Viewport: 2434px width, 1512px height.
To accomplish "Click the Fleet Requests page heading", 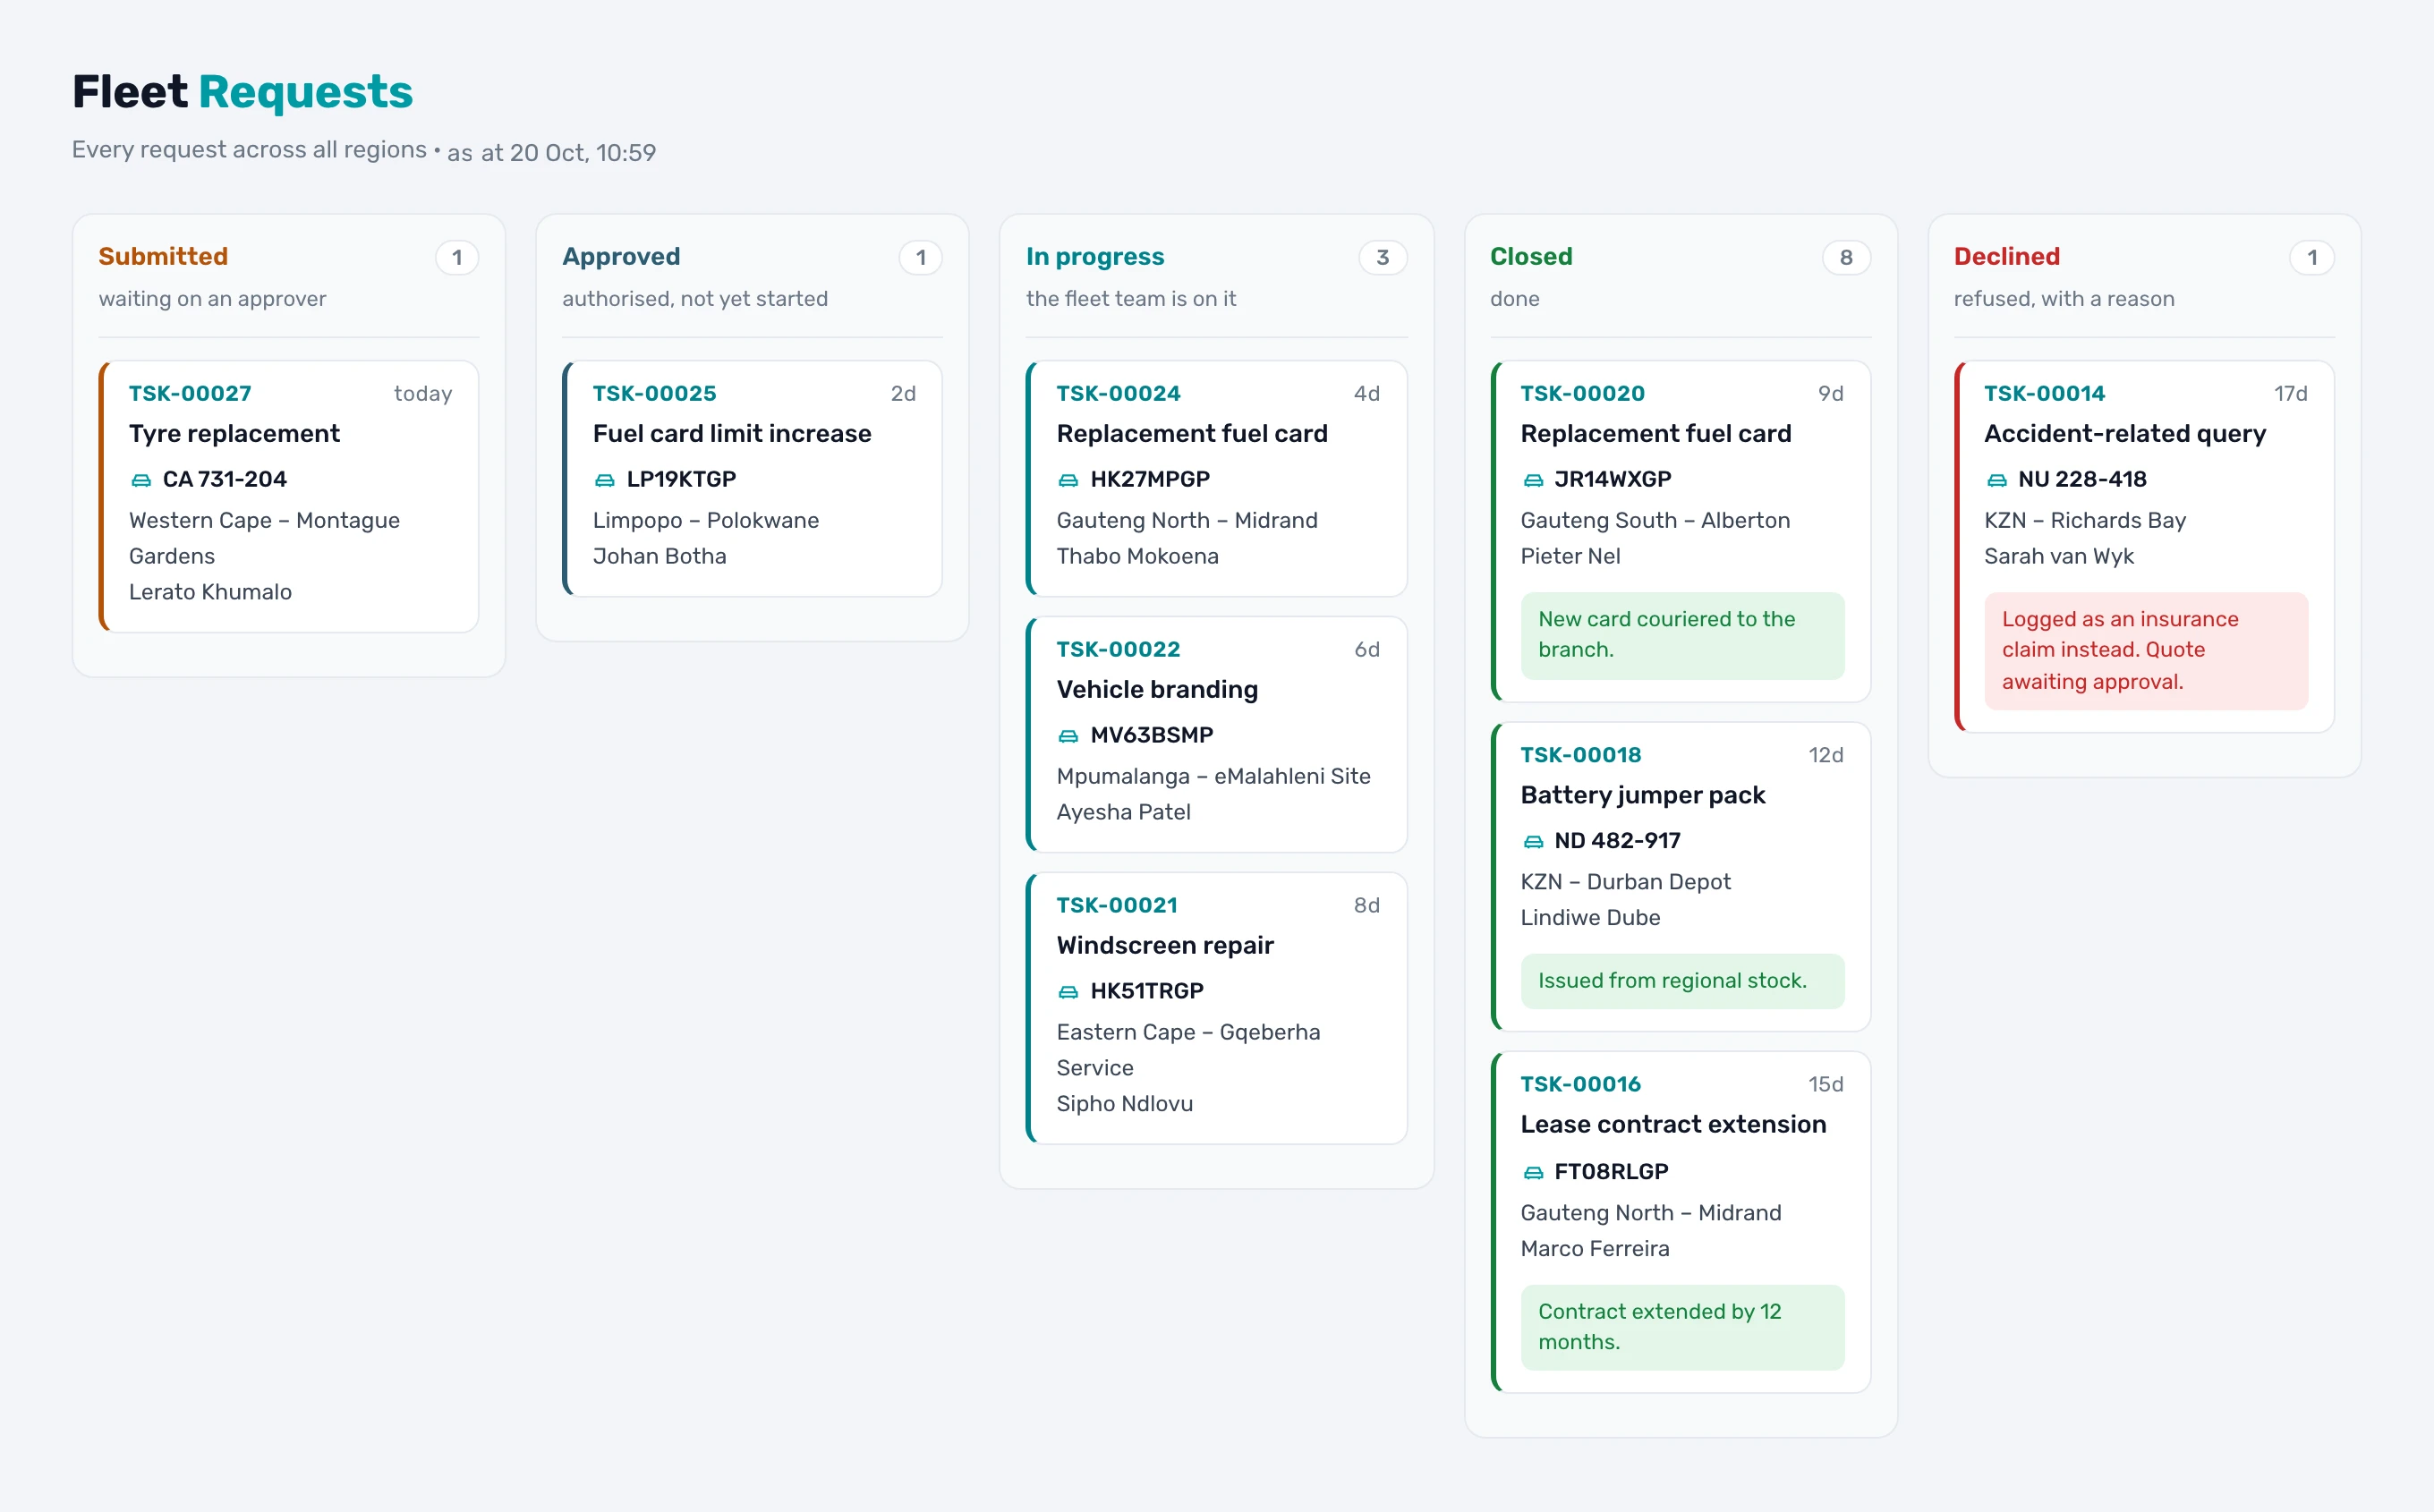I will [x=242, y=92].
